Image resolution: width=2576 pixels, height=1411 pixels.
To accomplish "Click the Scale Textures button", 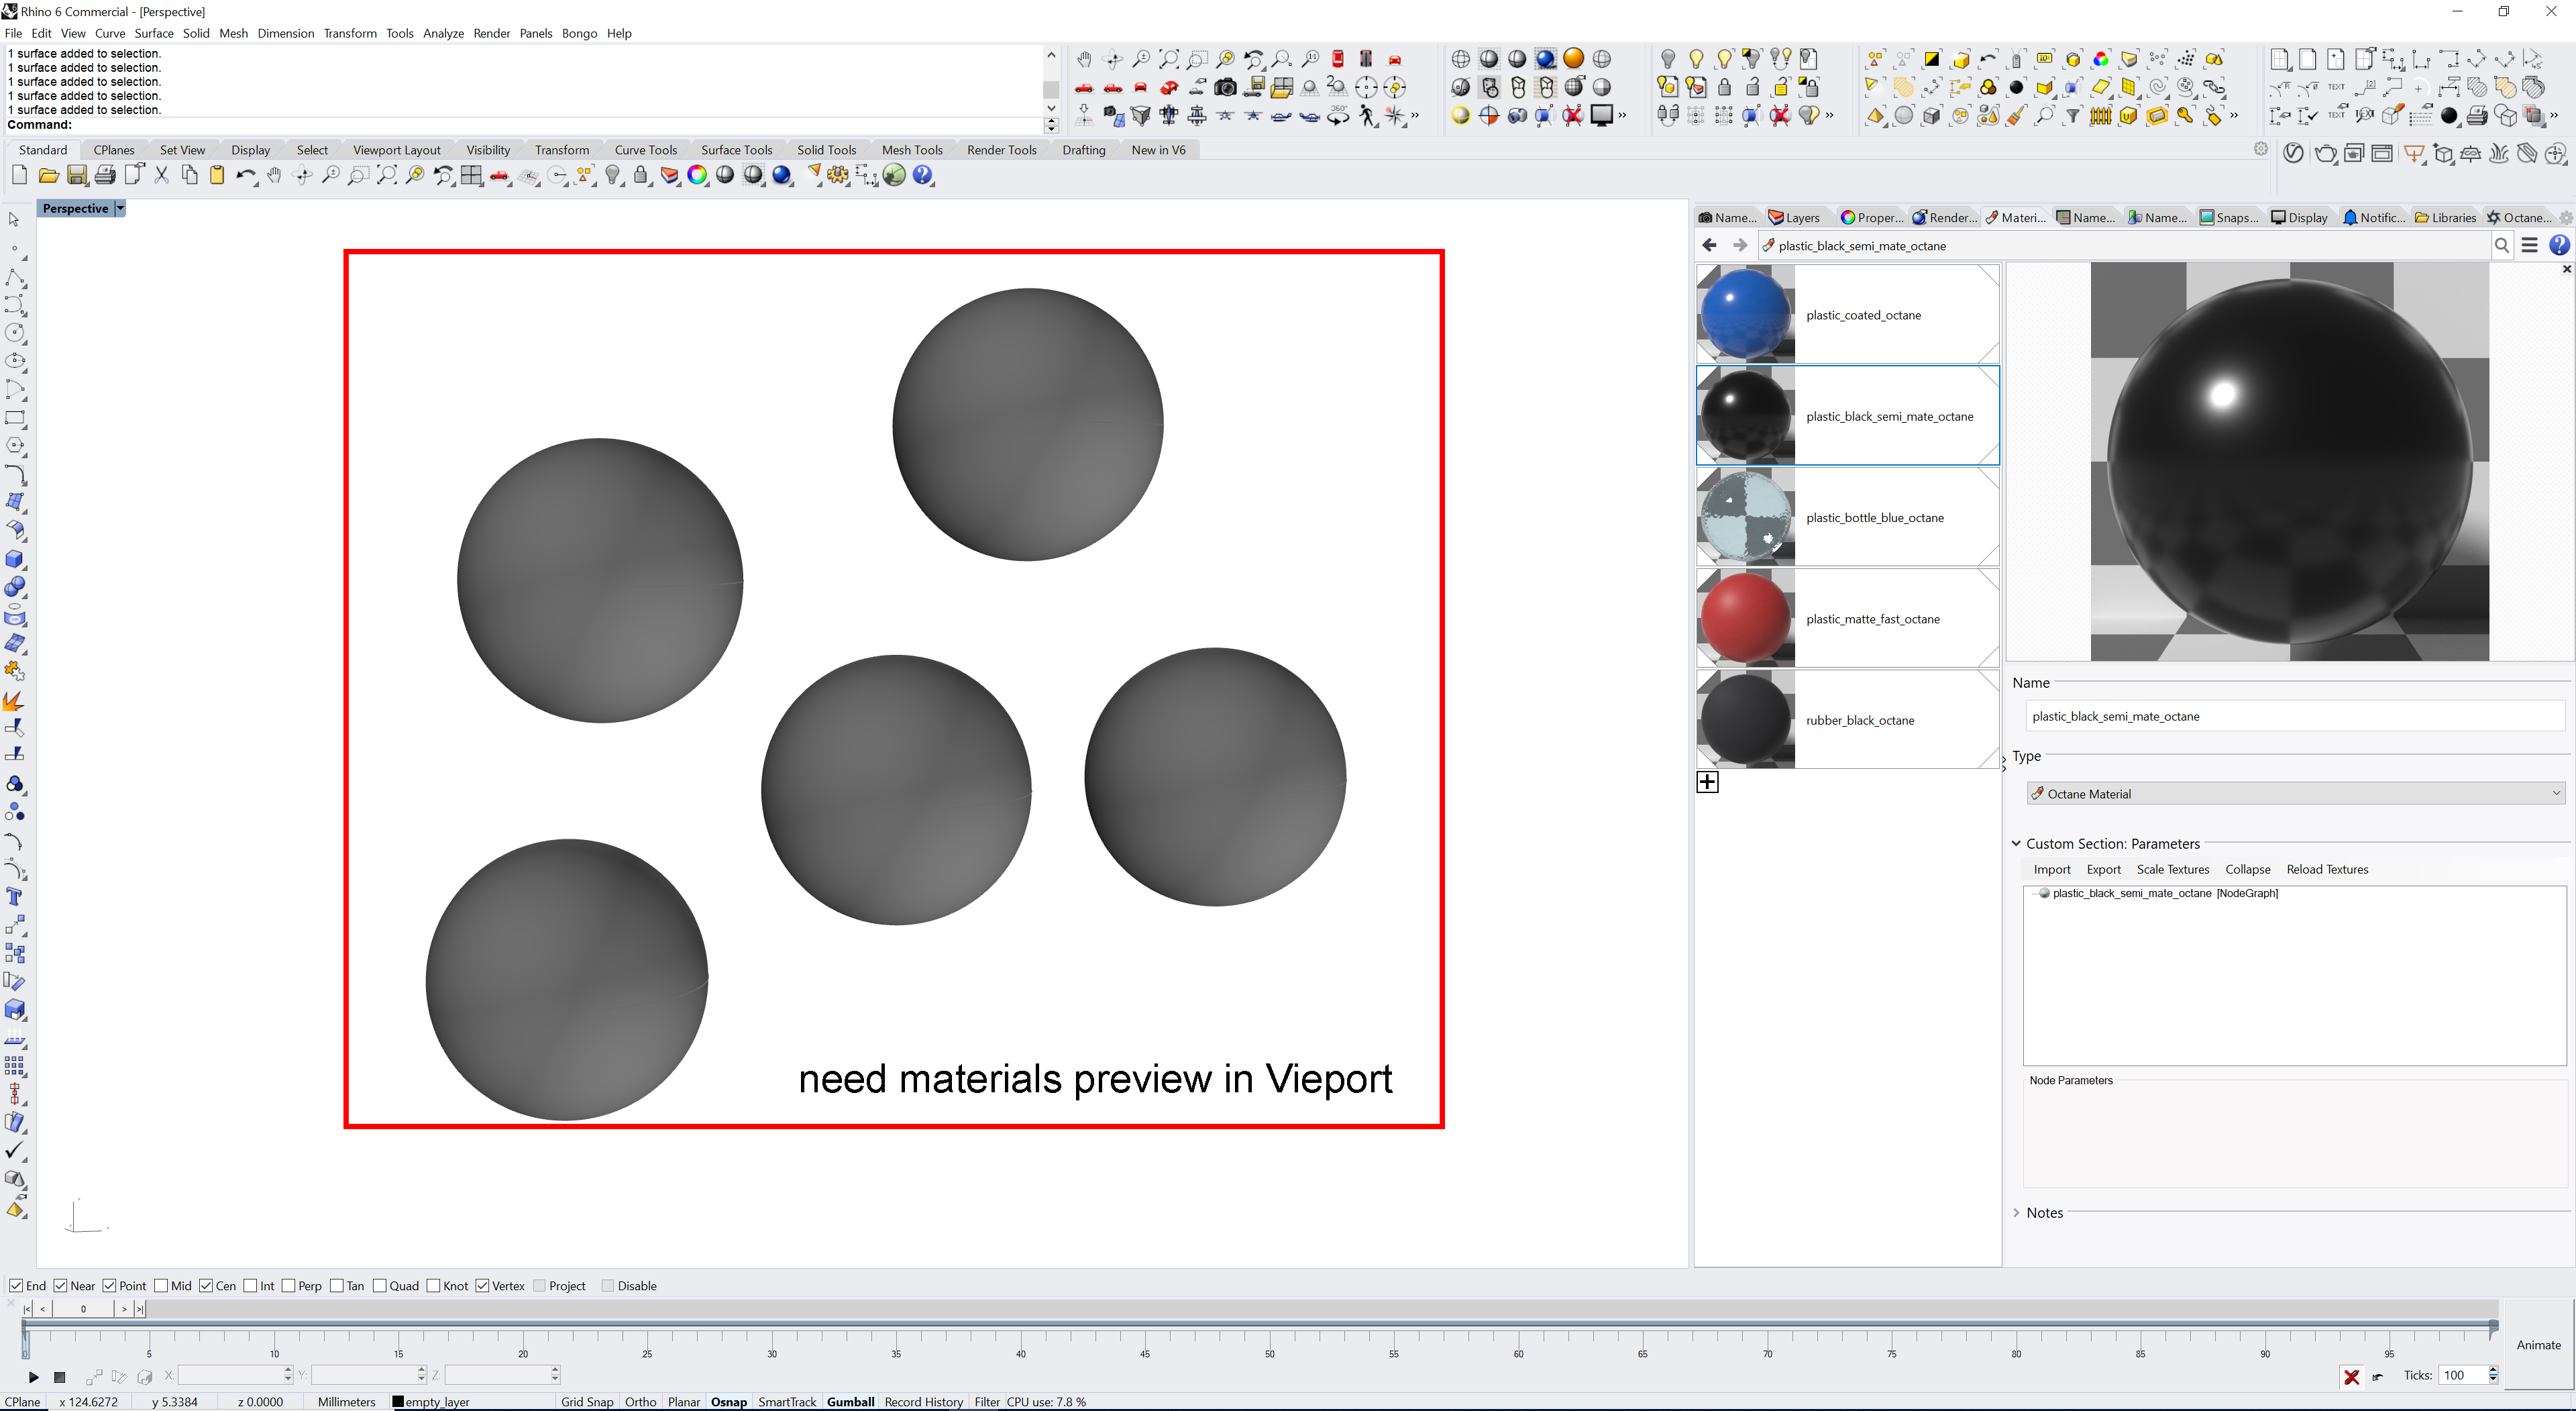I will click(2172, 870).
